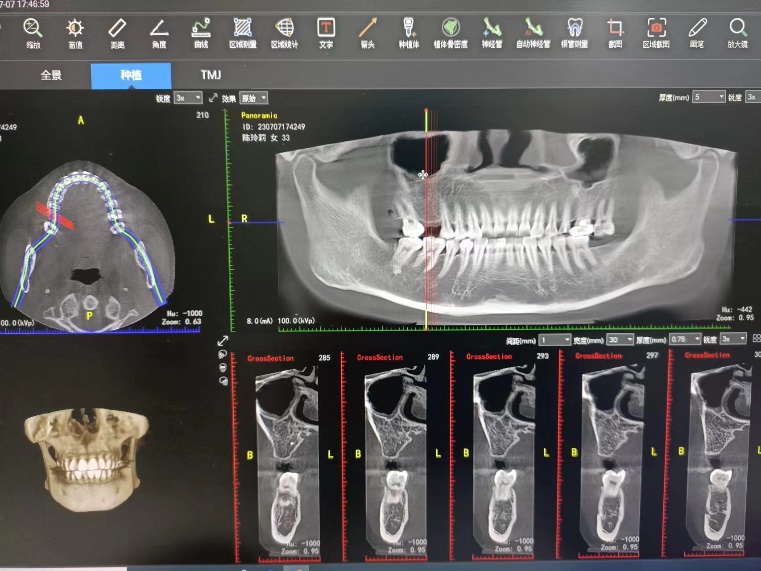The height and width of the screenshot is (571, 761).
Task: Select the 区域统计 area statistics tool
Action: [x=284, y=33]
